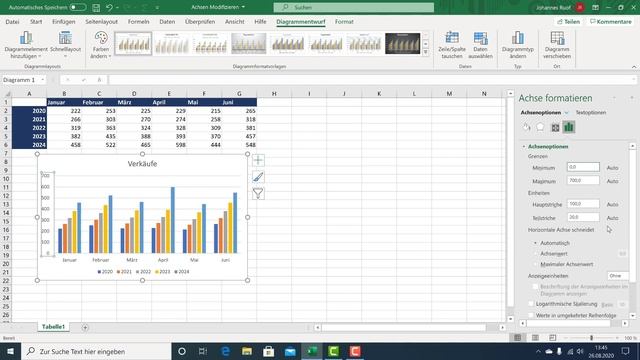This screenshot has height=360, width=640.
Task: Click the undo arrow
Action: (x=109, y=7)
